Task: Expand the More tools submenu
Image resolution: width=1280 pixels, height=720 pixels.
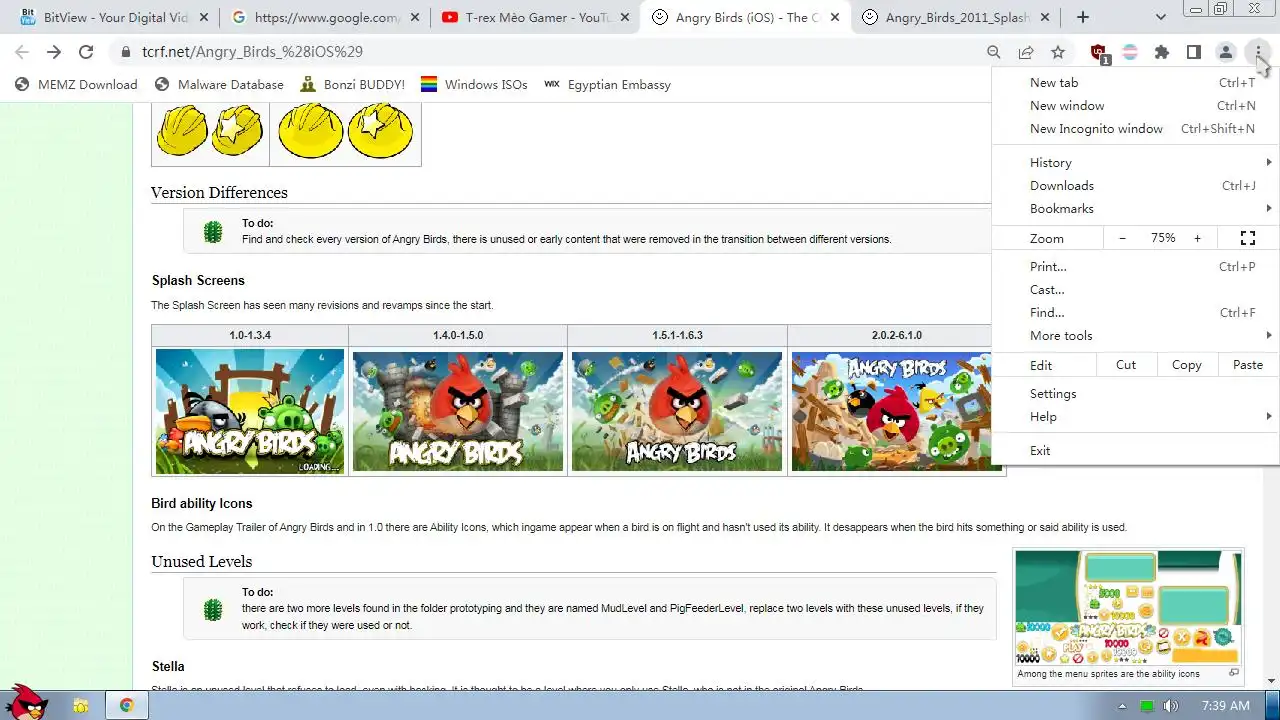Action: [1135, 336]
